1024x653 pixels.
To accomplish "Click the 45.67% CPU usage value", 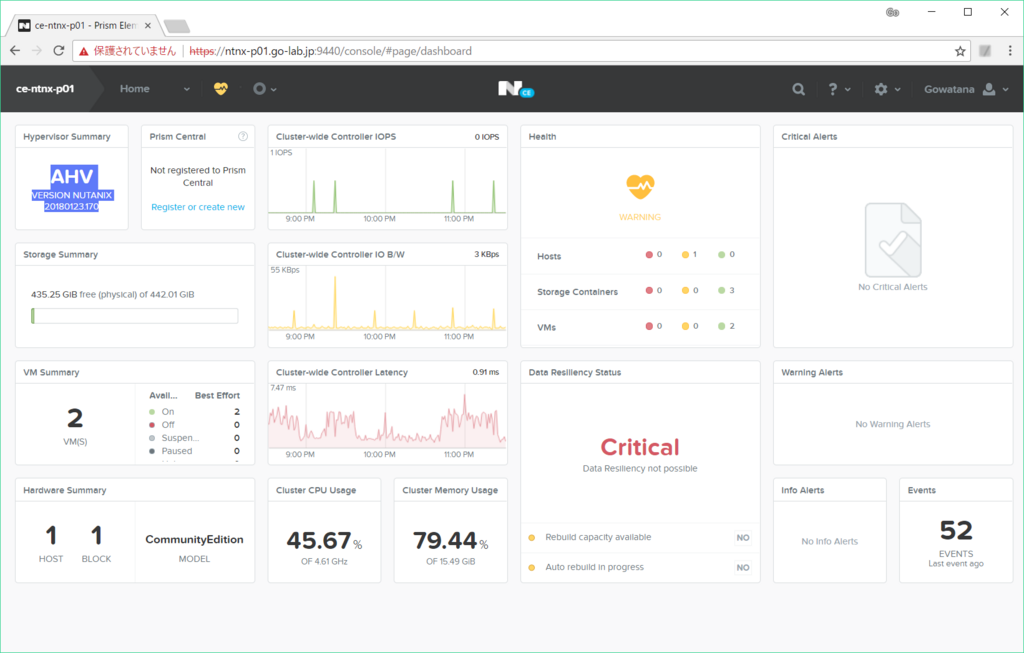I will point(324,541).
